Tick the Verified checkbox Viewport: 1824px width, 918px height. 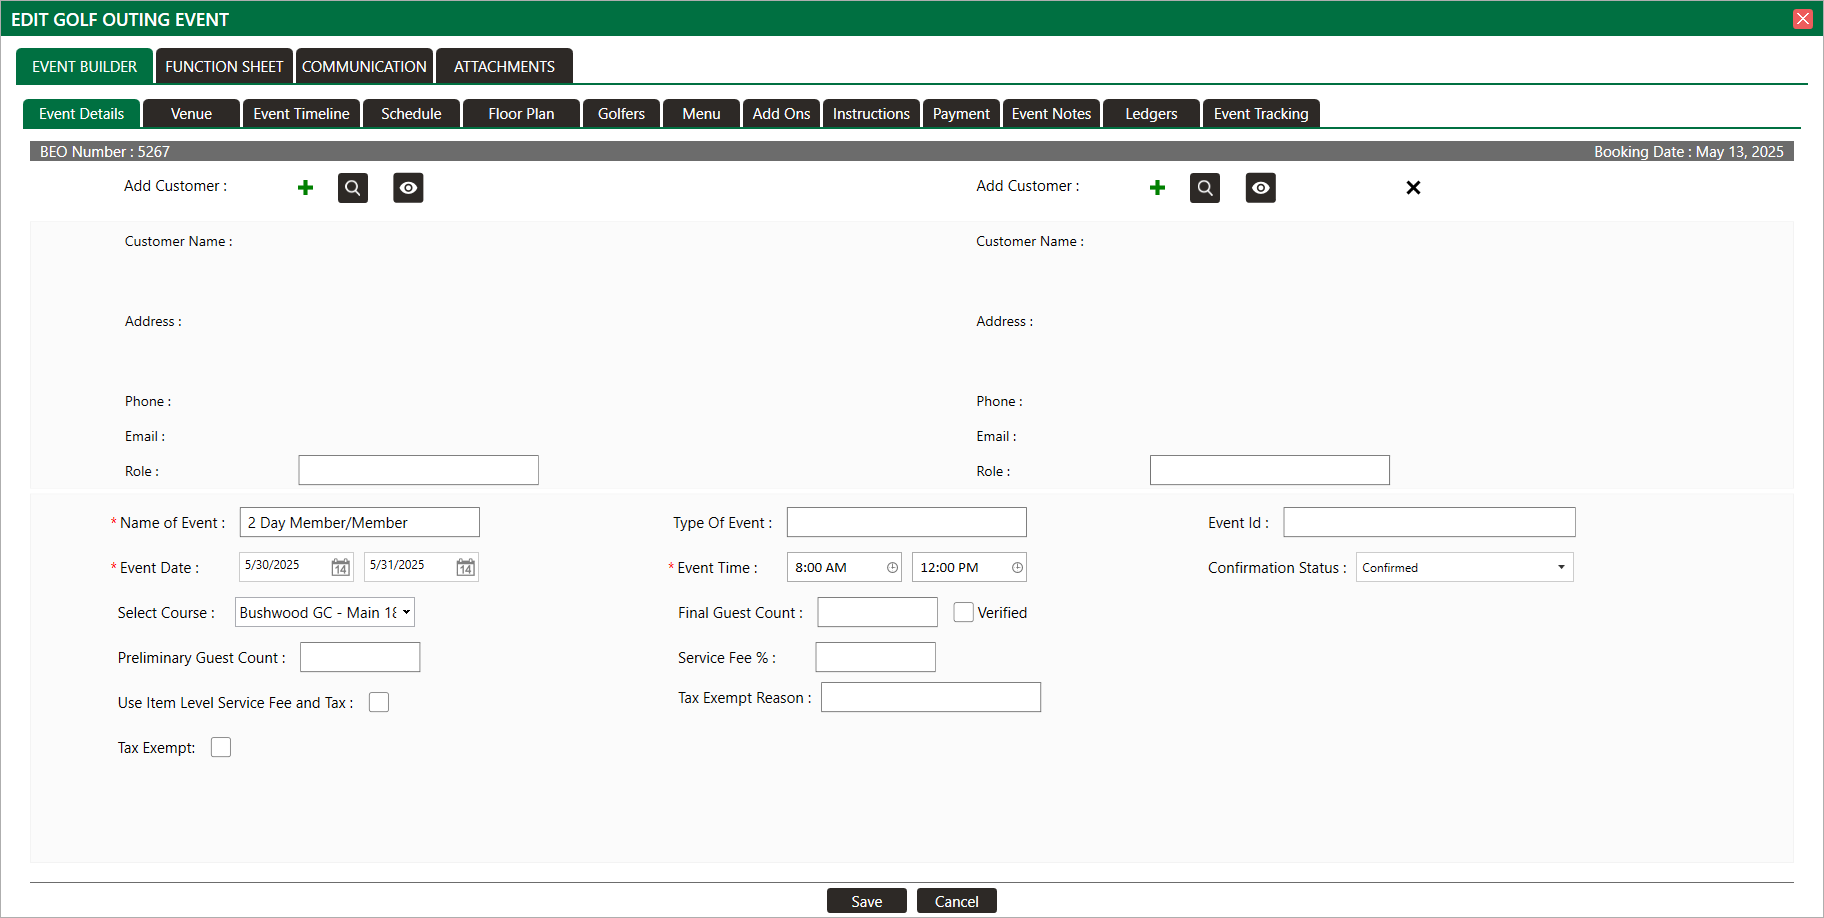click(963, 612)
